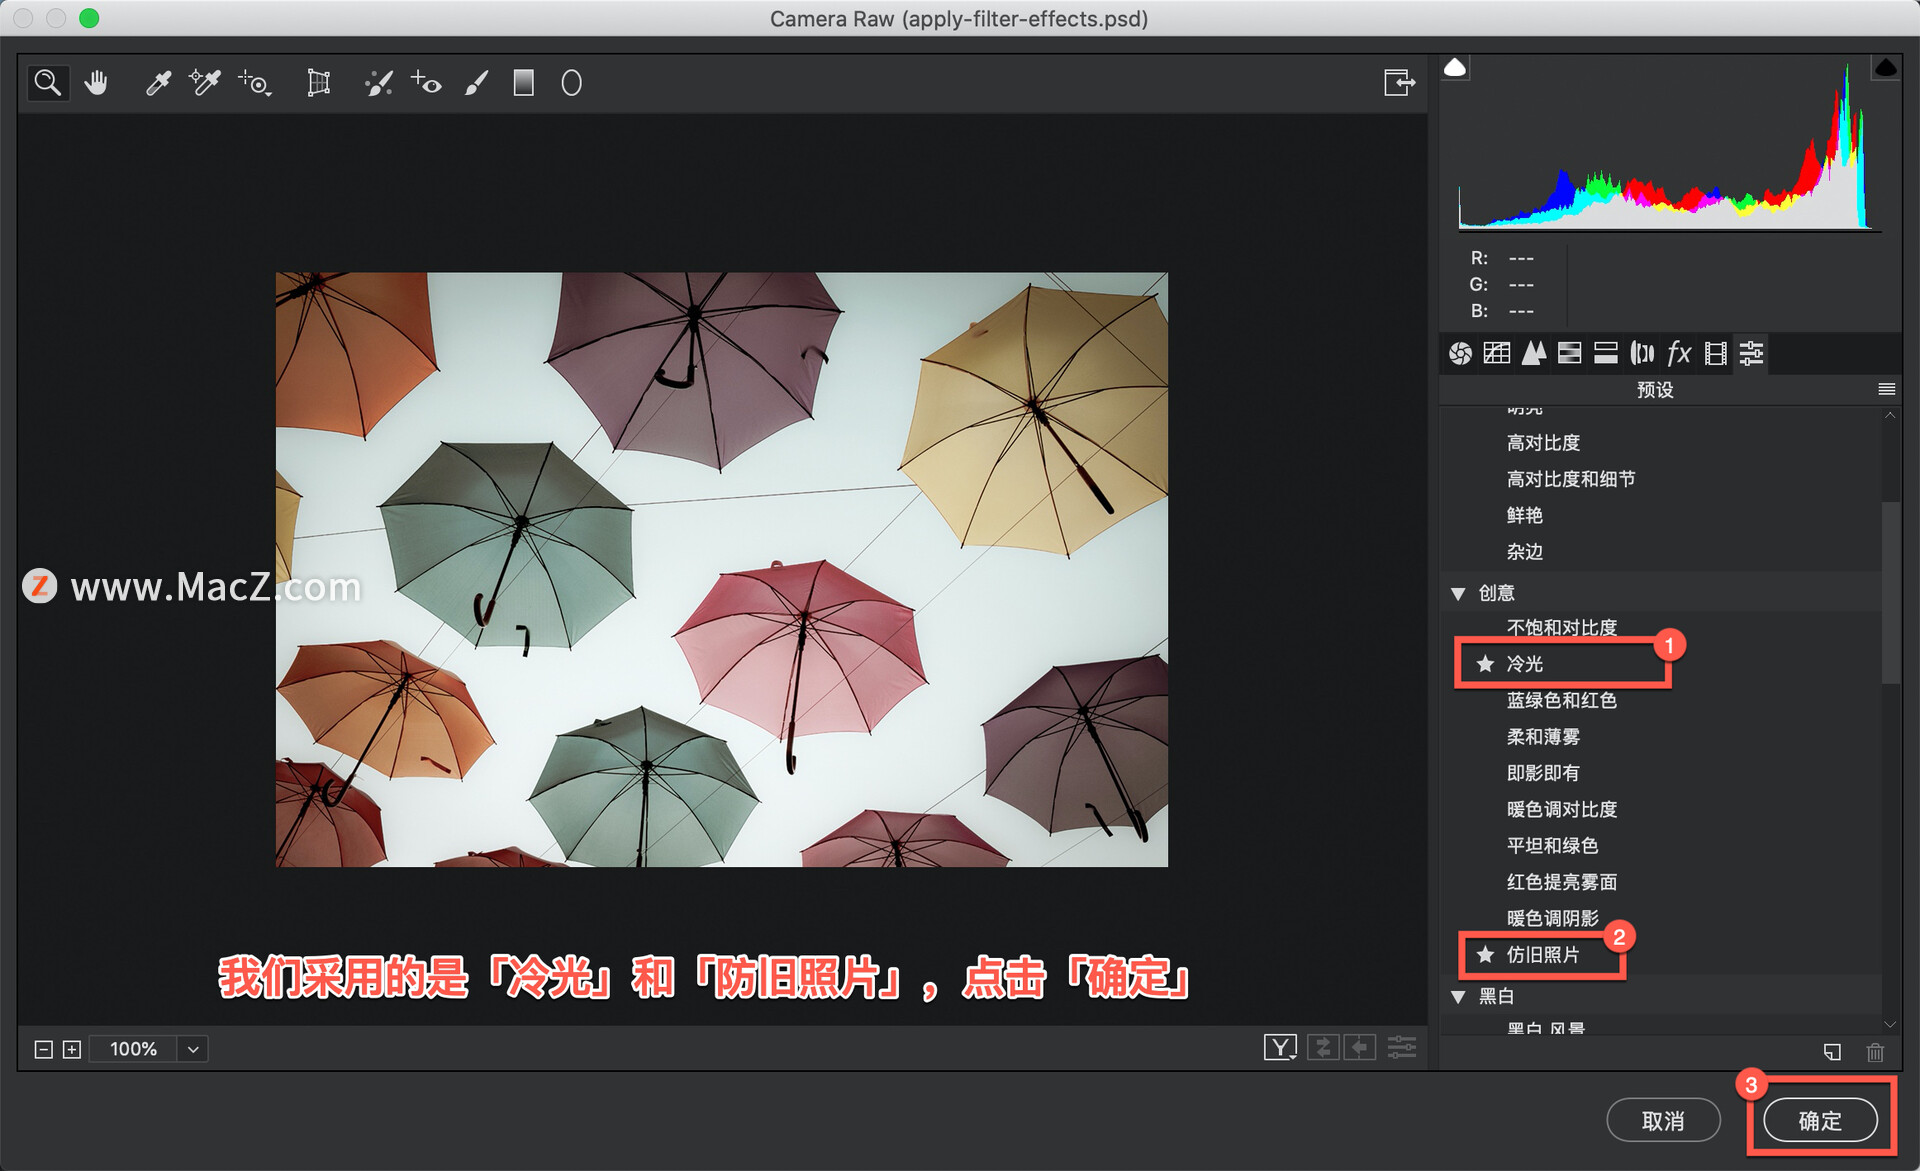Apply the 蓝绿色和红色 preset
The height and width of the screenshot is (1171, 1920).
point(1561,701)
